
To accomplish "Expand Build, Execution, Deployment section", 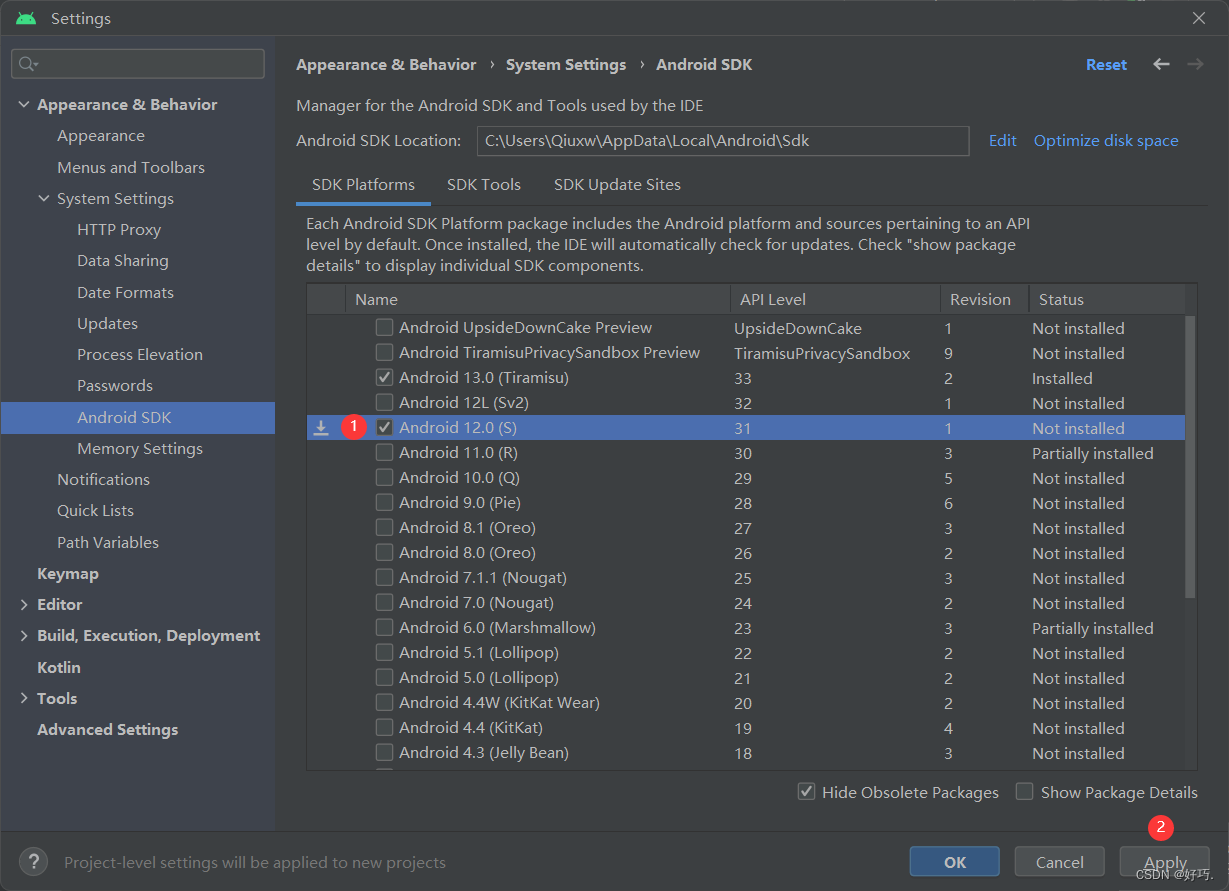I will [x=24, y=636].
